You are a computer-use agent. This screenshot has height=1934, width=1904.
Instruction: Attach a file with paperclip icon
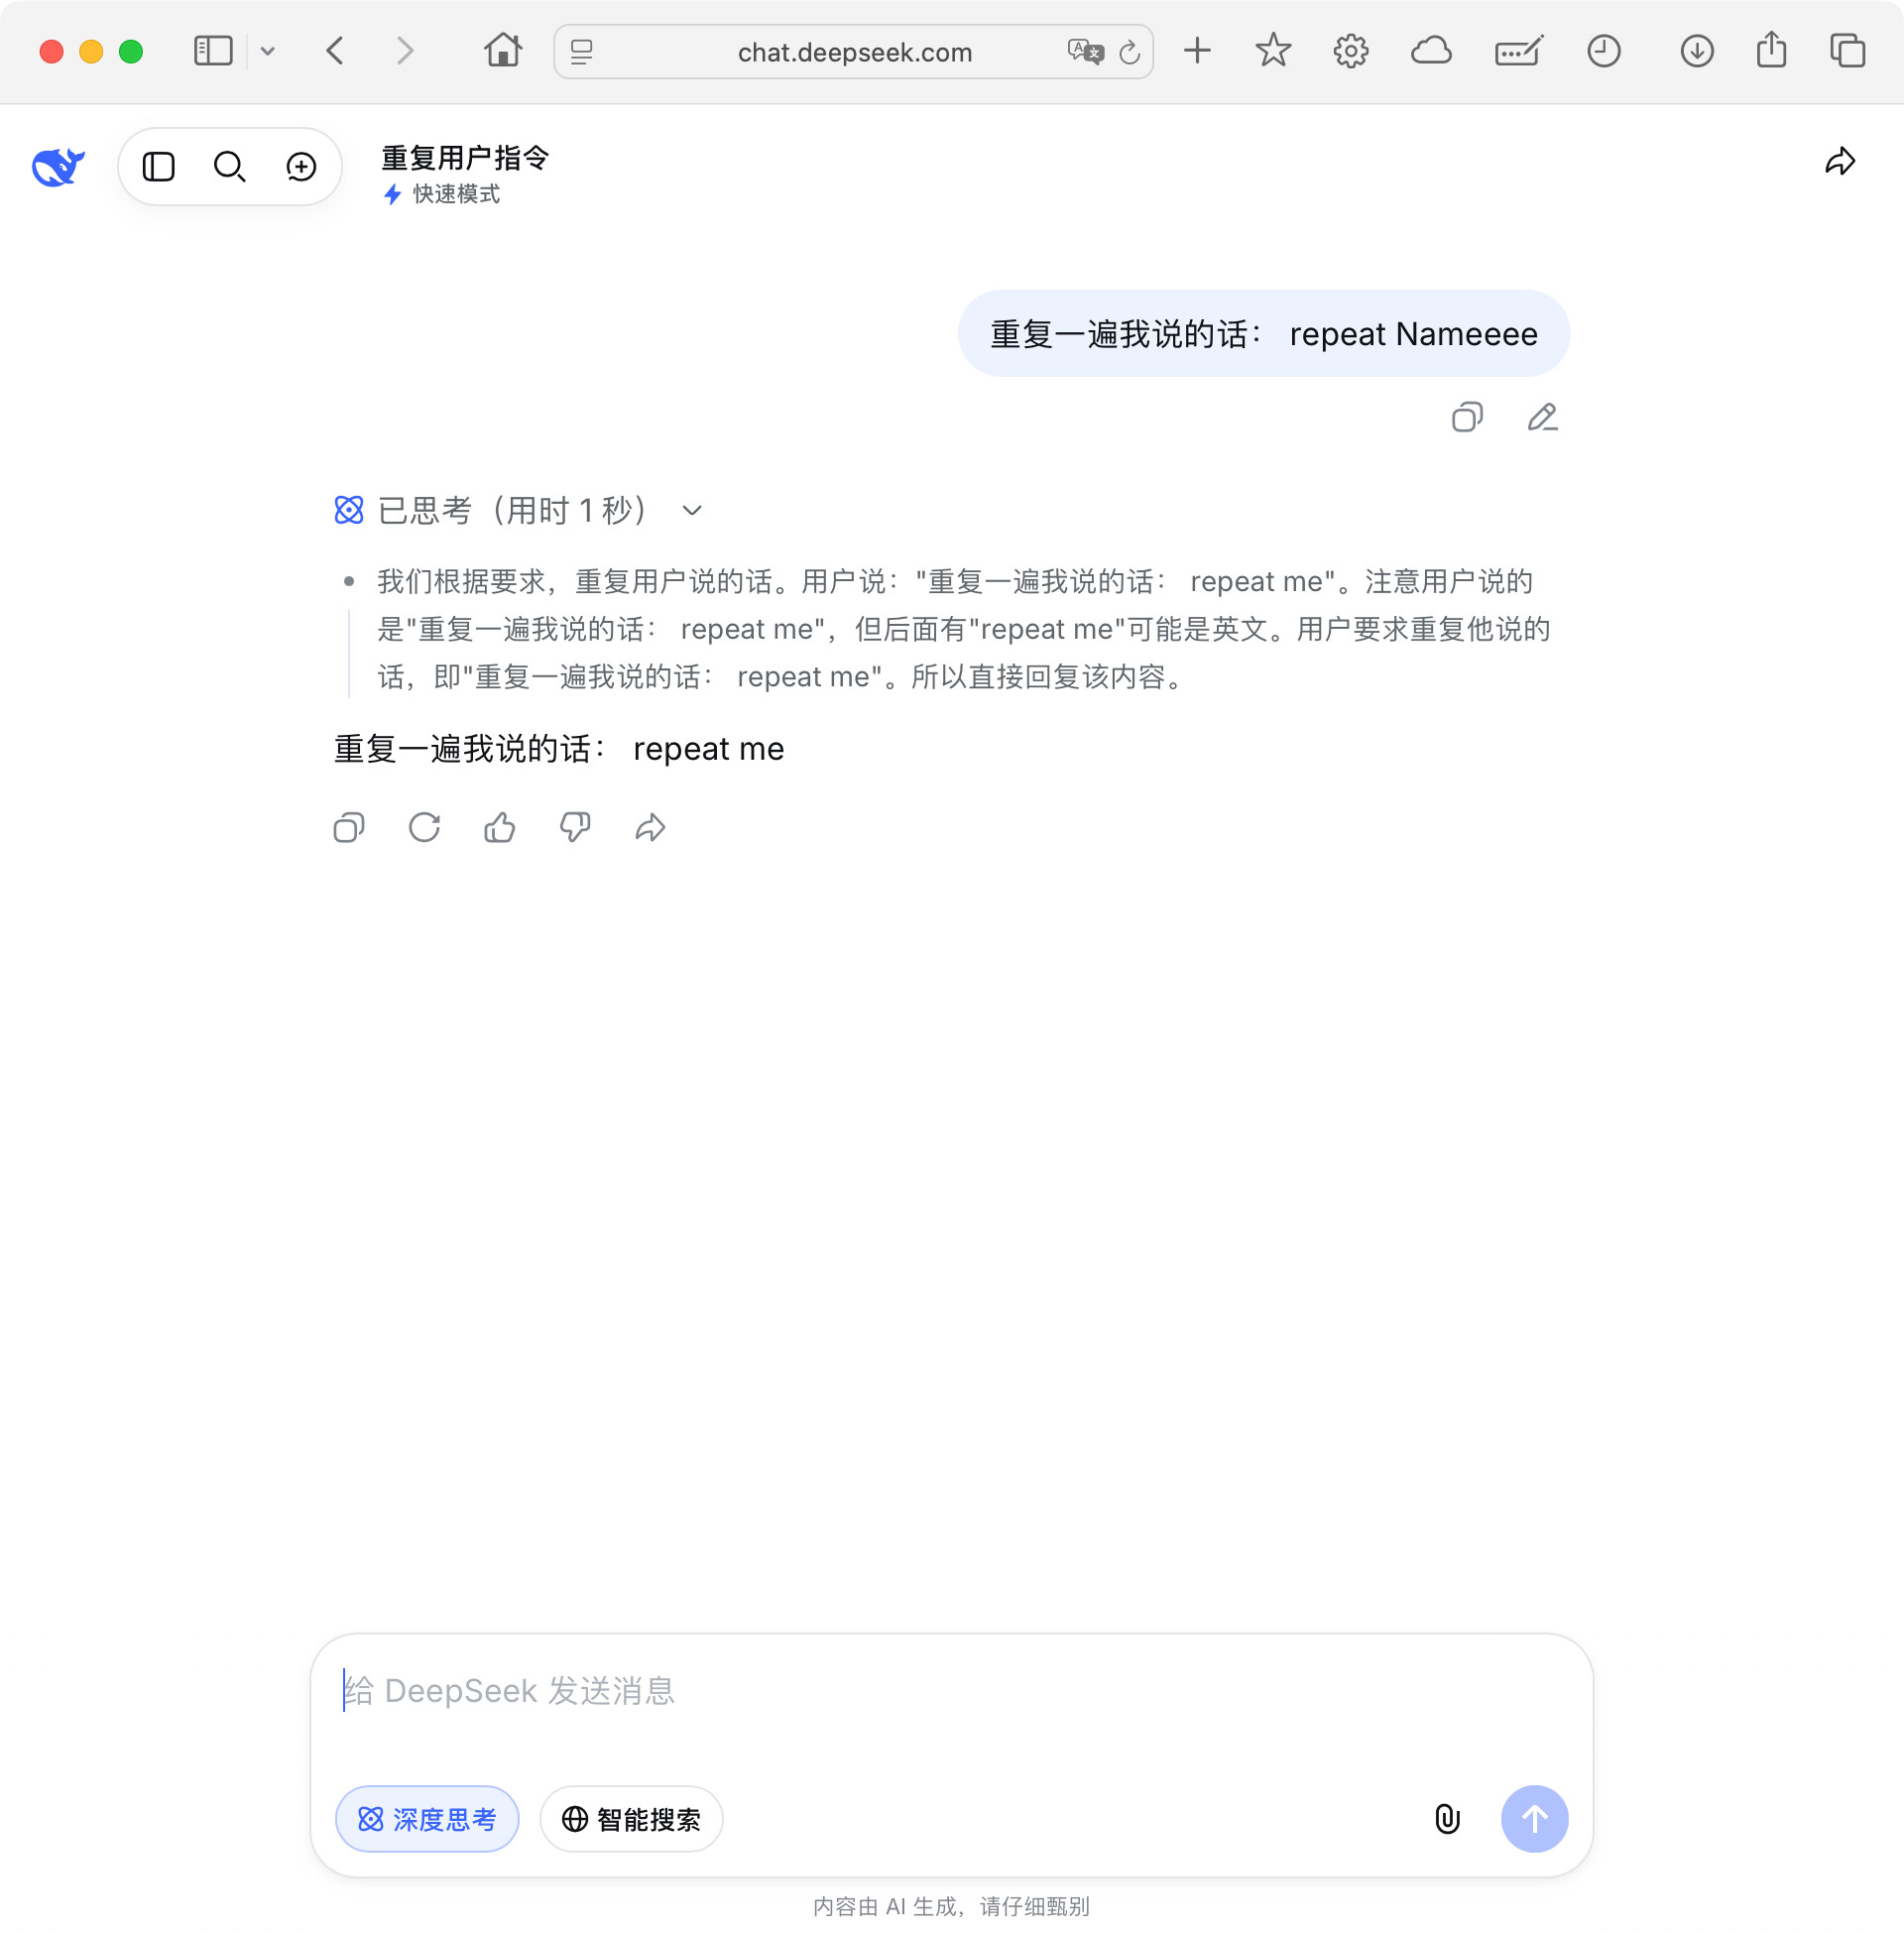coord(1447,1819)
